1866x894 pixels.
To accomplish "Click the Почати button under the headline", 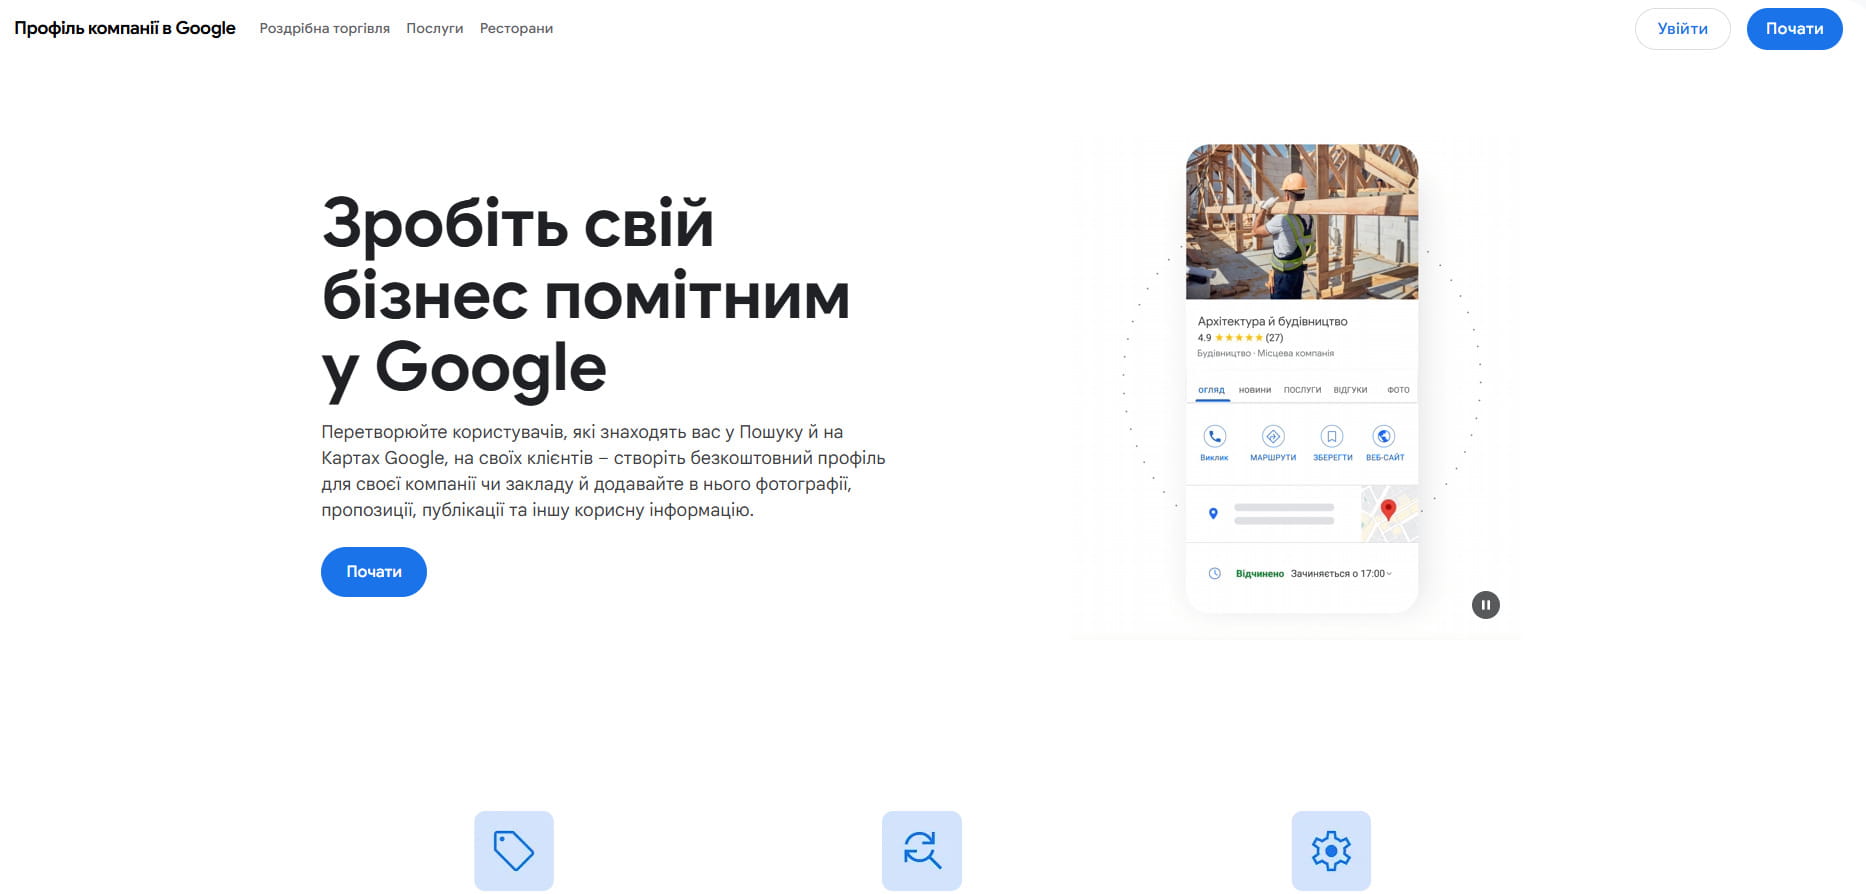I will pos(374,572).
